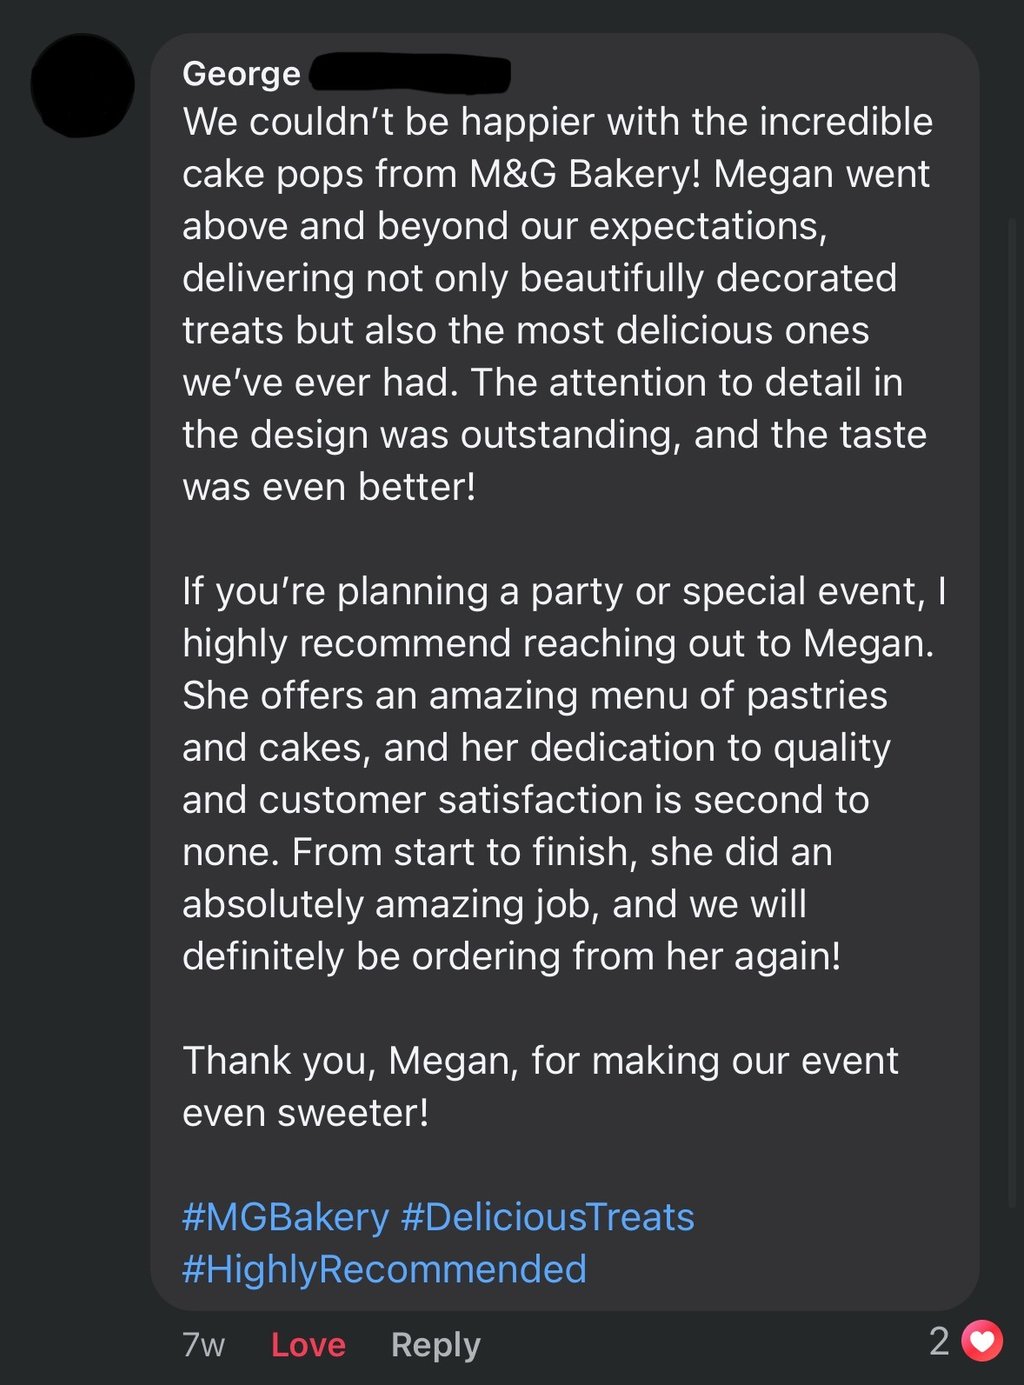Open the #HighlyRecommended hashtag
The image size is (1024, 1385).
tap(384, 1269)
